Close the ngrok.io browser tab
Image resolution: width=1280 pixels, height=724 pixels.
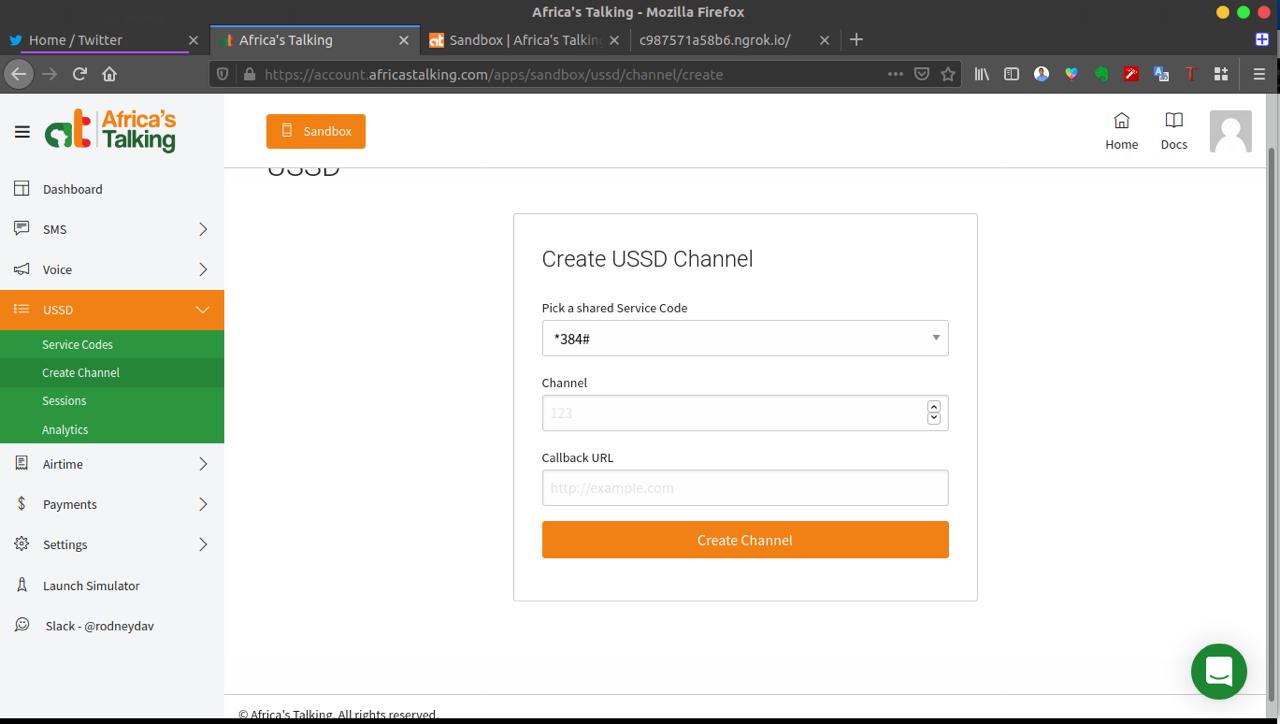tap(824, 40)
